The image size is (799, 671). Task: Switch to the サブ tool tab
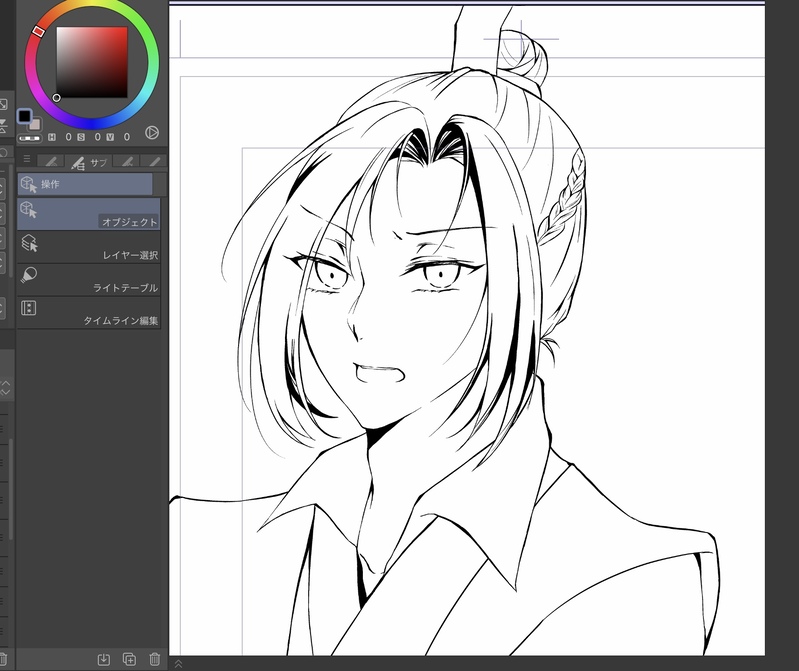pos(89,162)
